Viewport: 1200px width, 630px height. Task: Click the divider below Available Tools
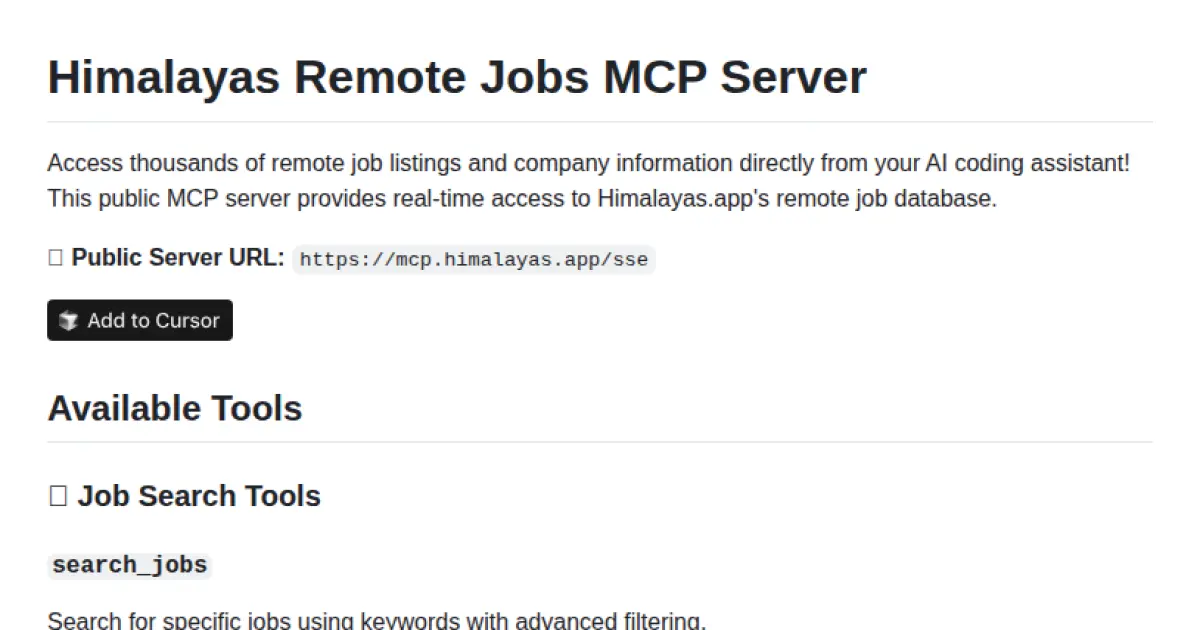(x=600, y=440)
